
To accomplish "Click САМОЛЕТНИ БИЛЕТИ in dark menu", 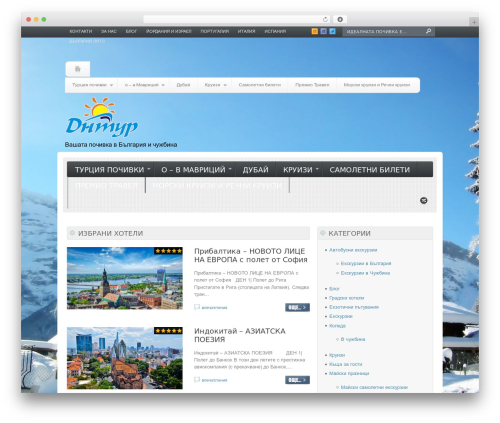I will coord(370,170).
